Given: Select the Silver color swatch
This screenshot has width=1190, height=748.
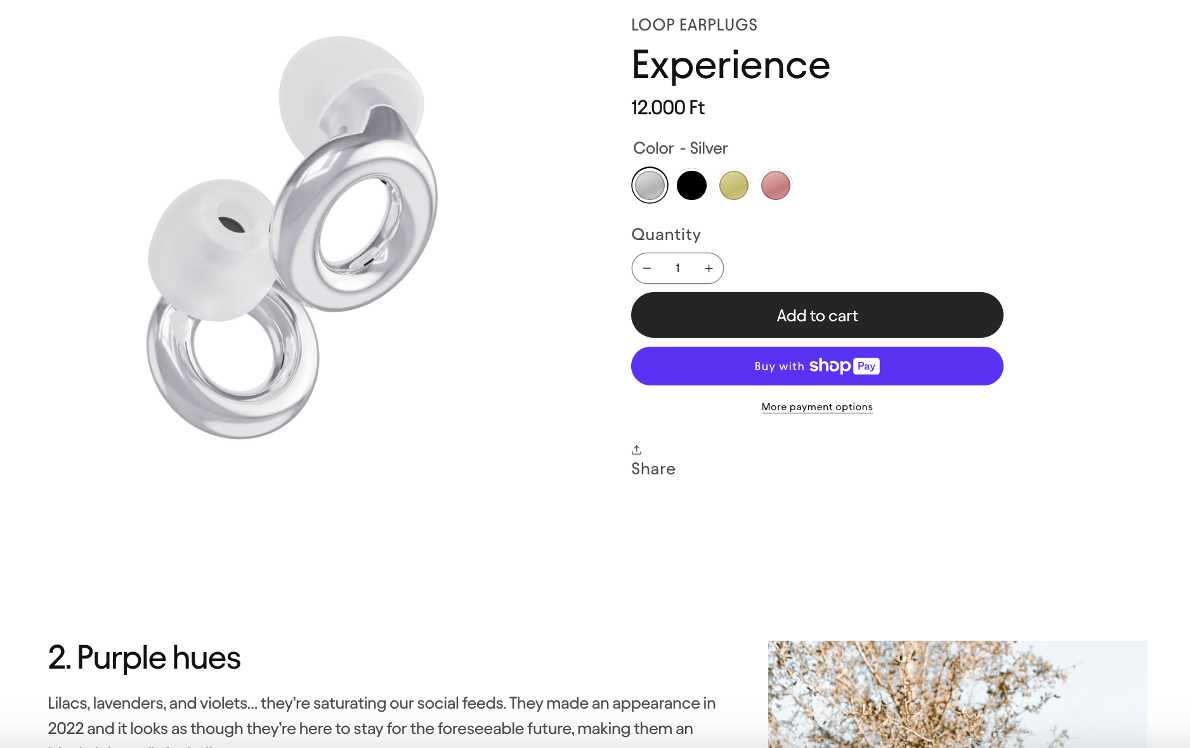Looking at the screenshot, I should [x=650, y=185].
